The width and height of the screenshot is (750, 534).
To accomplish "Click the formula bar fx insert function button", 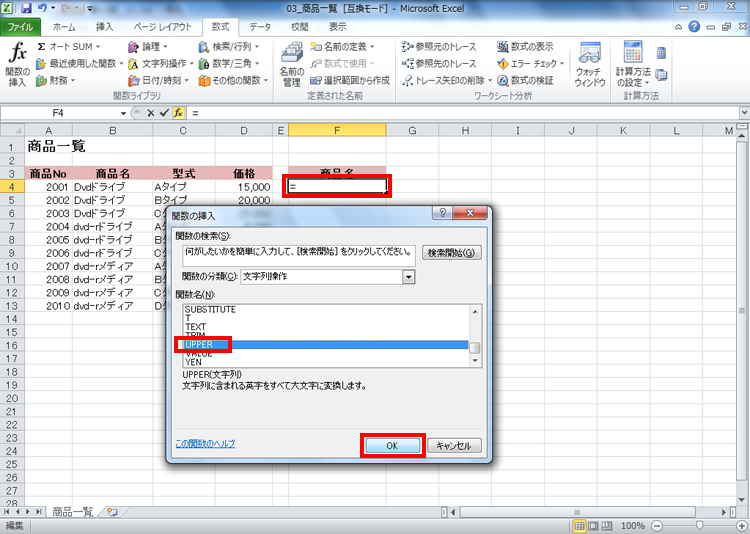I will pos(178,113).
